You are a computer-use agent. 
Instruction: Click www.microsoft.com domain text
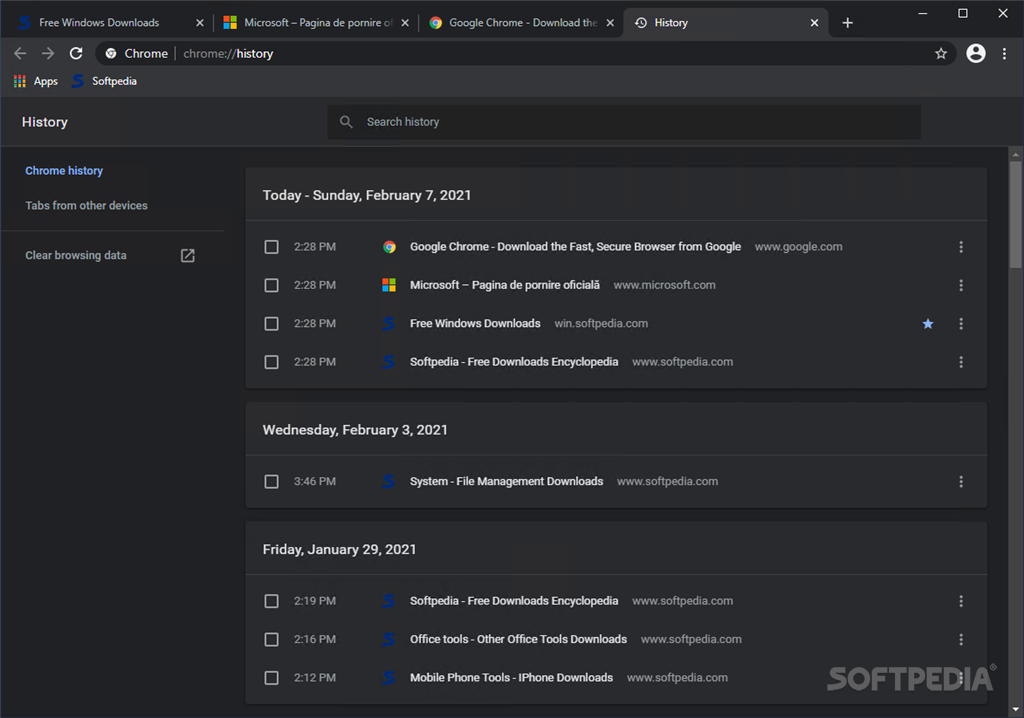pos(664,286)
